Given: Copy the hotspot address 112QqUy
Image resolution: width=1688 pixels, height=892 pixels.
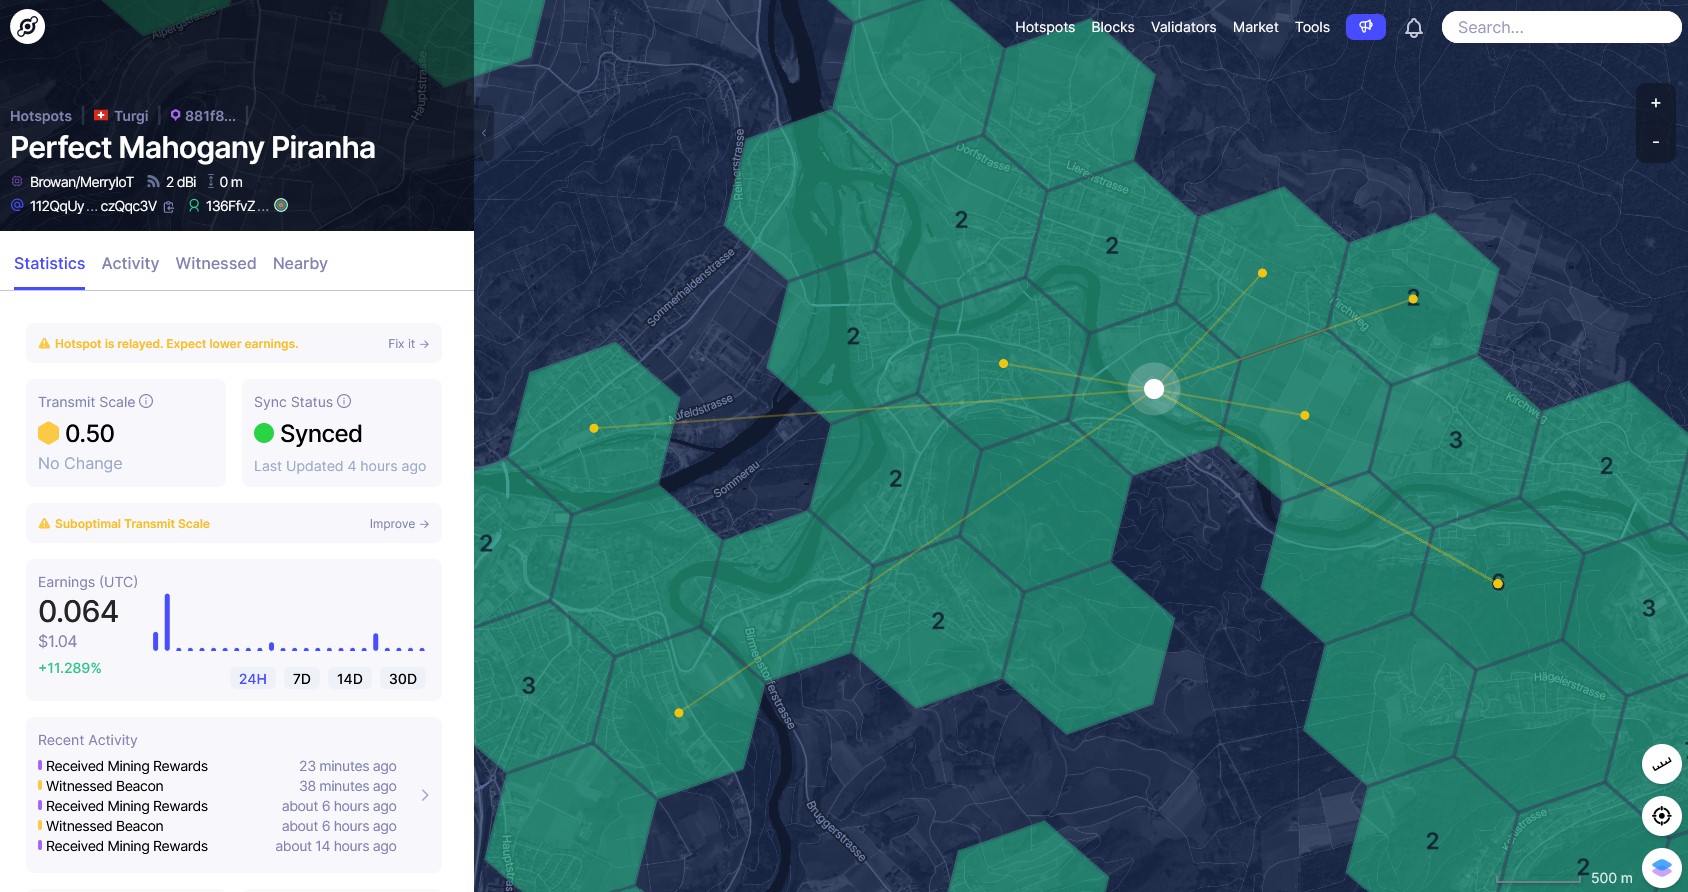Looking at the screenshot, I should click(168, 207).
